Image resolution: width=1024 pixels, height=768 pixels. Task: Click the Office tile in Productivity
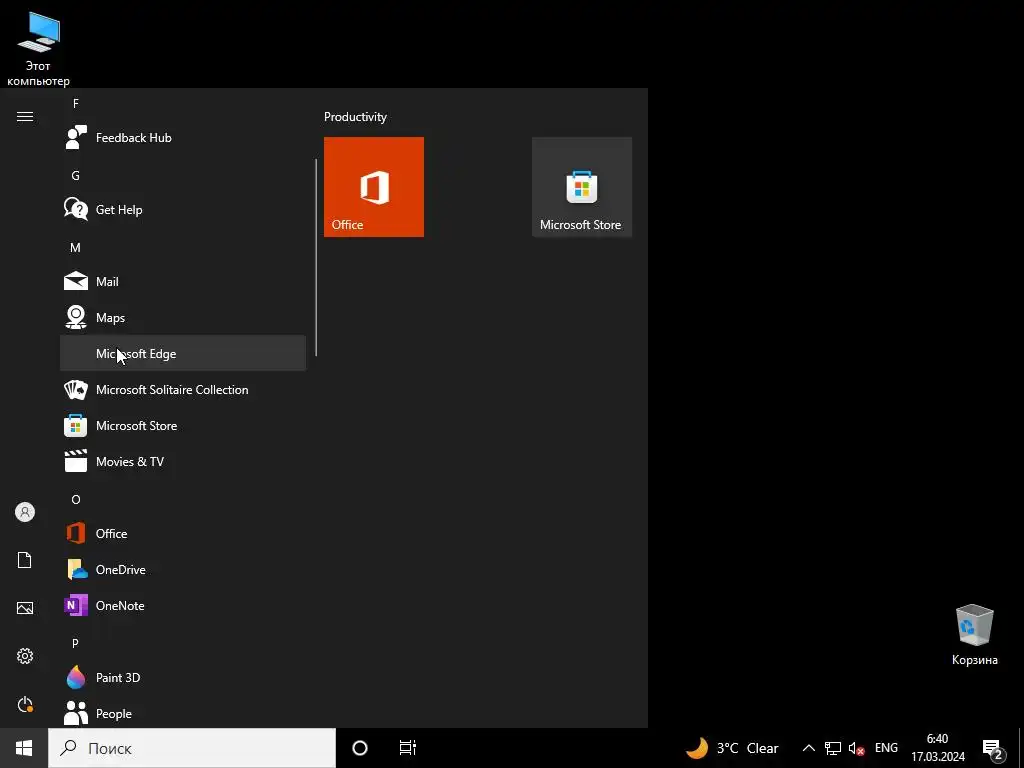tap(374, 187)
